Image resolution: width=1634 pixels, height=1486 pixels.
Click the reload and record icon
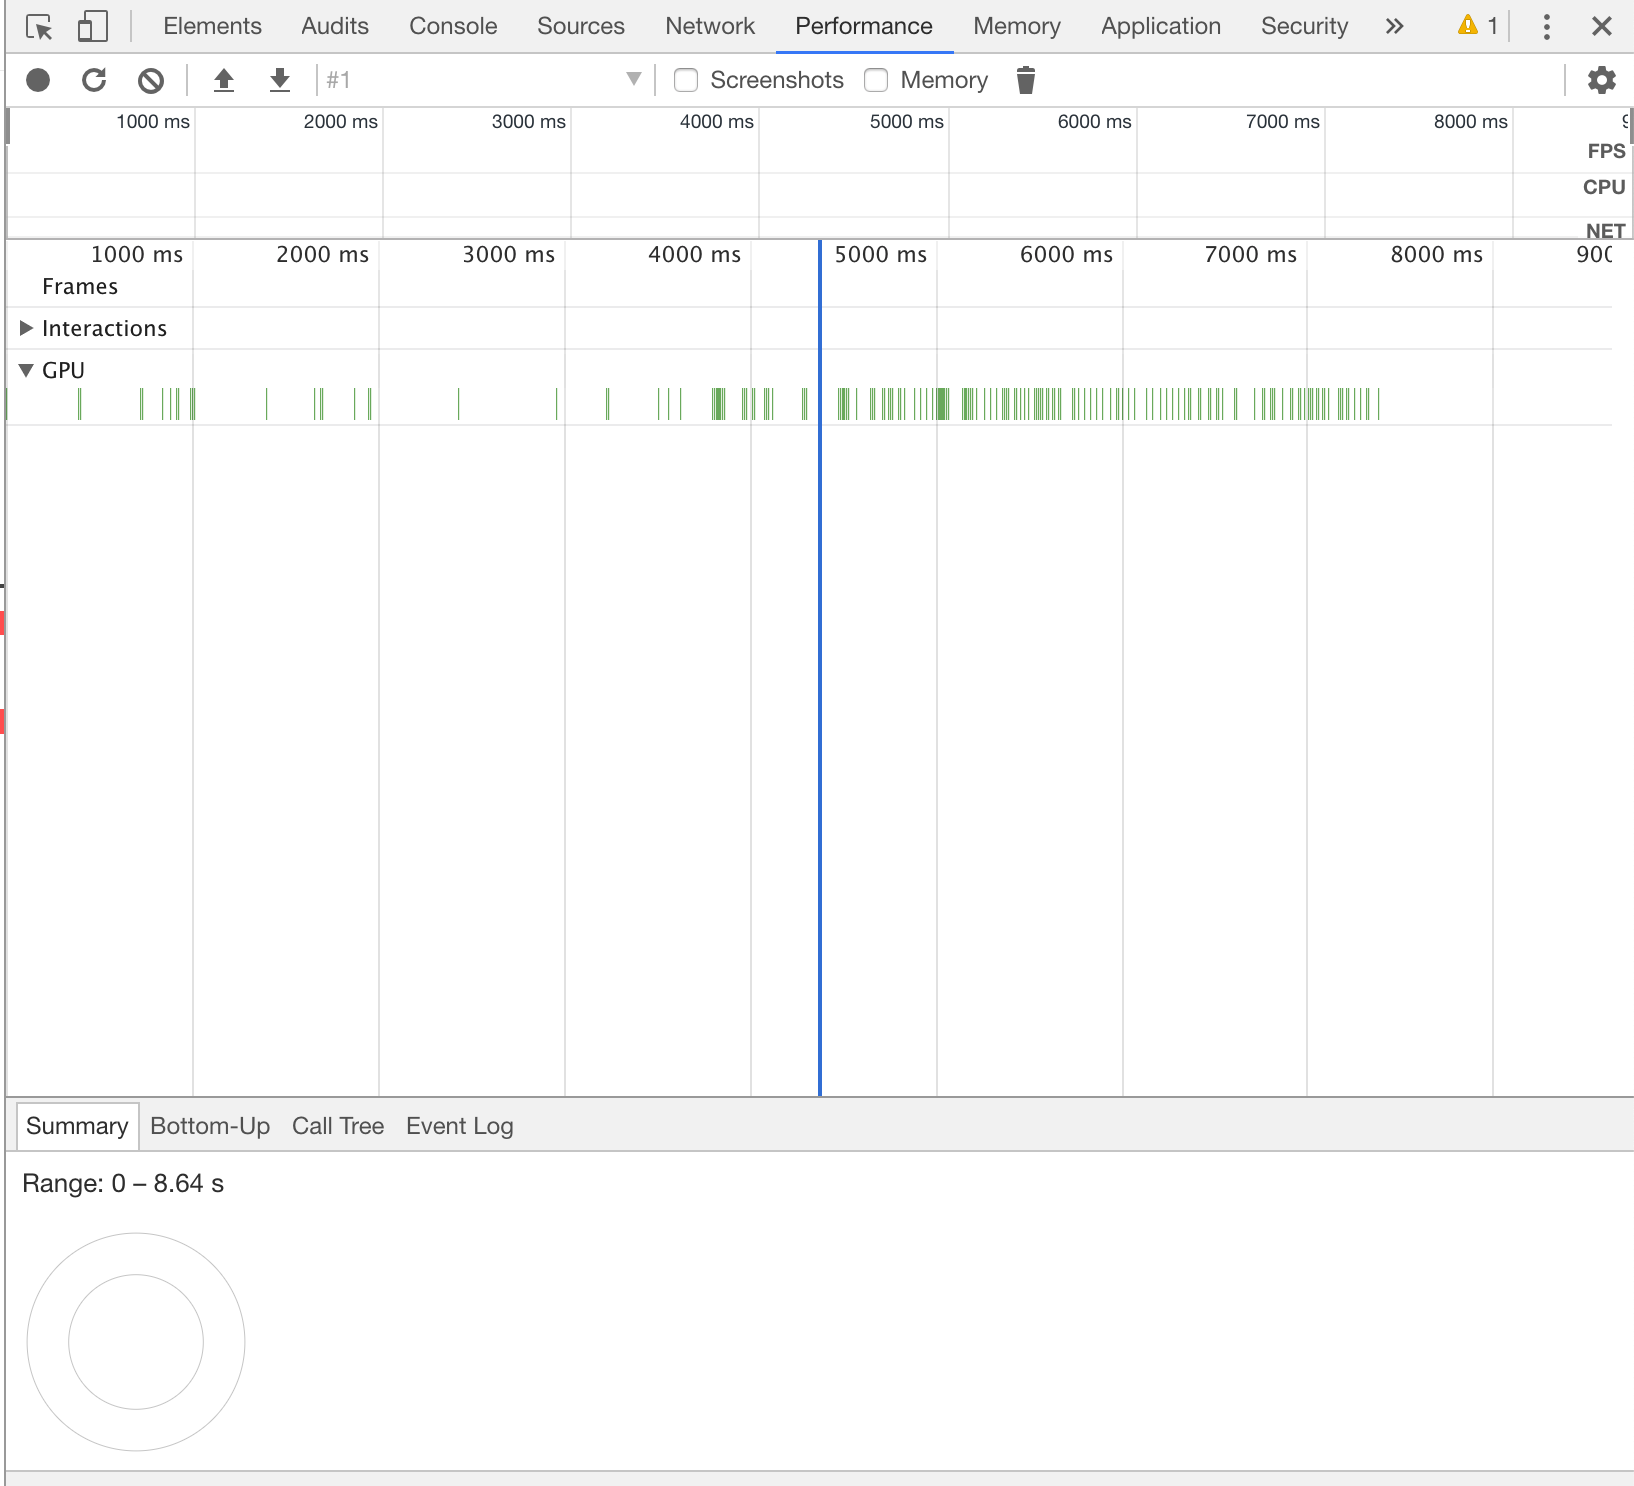point(94,80)
